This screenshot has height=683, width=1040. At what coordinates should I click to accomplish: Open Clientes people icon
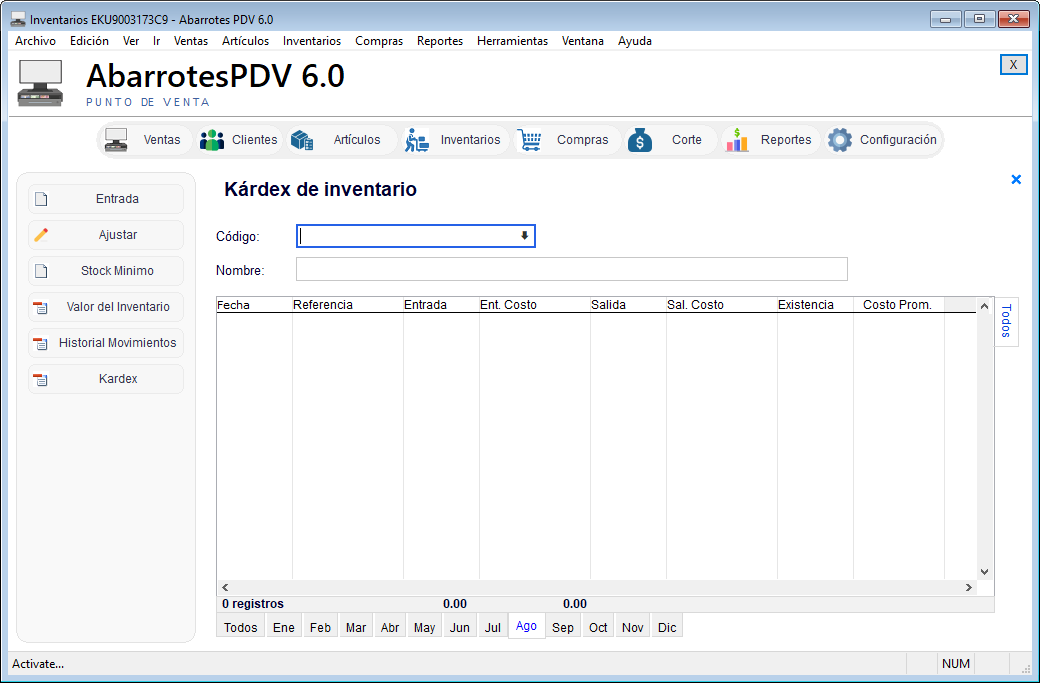click(212, 140)
